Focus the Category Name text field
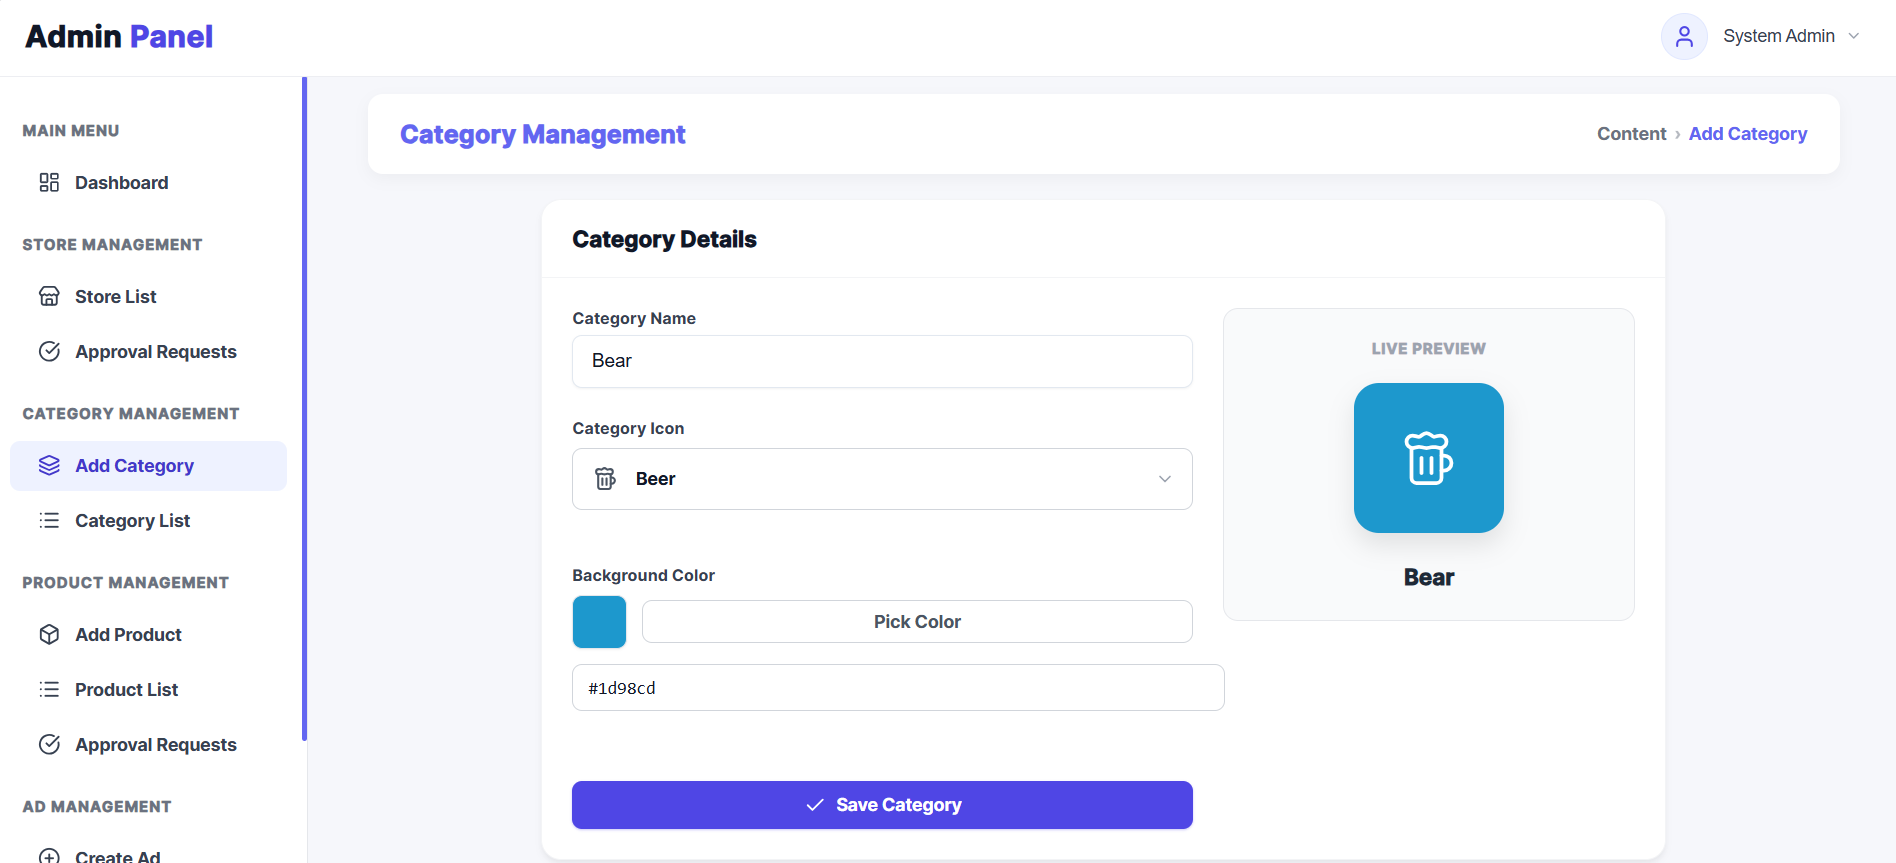1896x863 pixels. (881, 361)
